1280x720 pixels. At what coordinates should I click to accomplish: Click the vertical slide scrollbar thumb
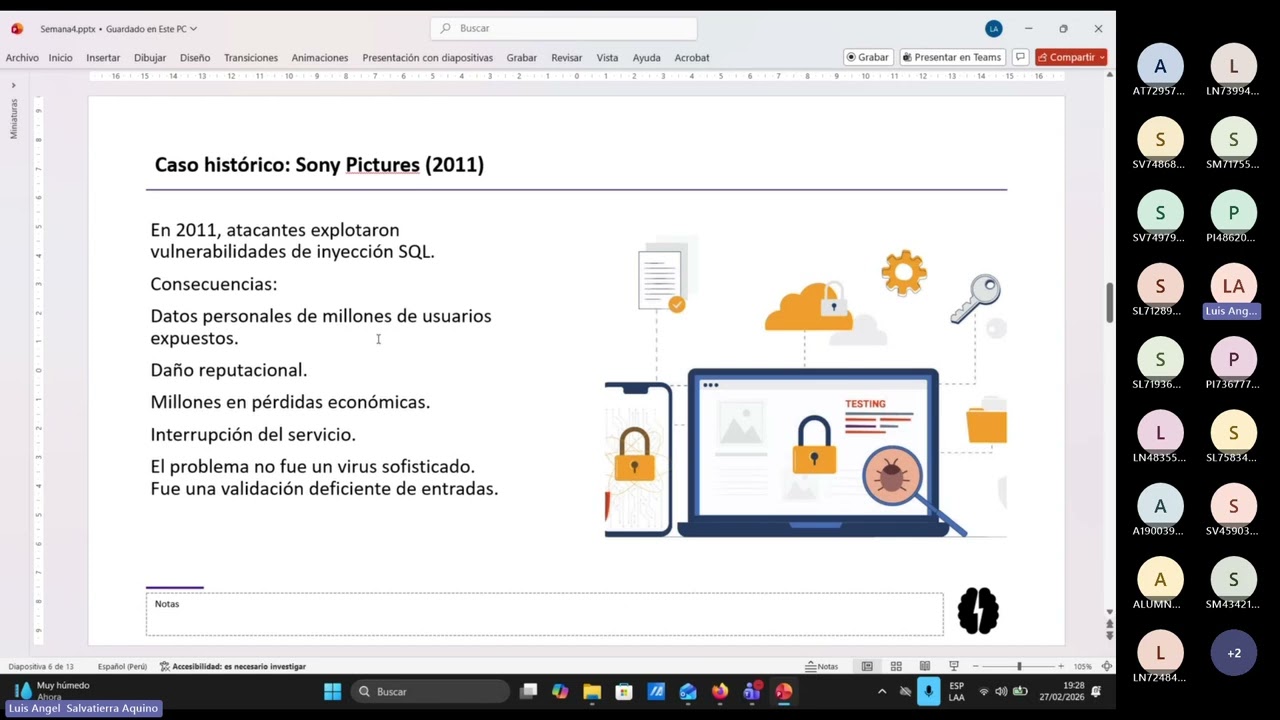(x=1109, y=303)
